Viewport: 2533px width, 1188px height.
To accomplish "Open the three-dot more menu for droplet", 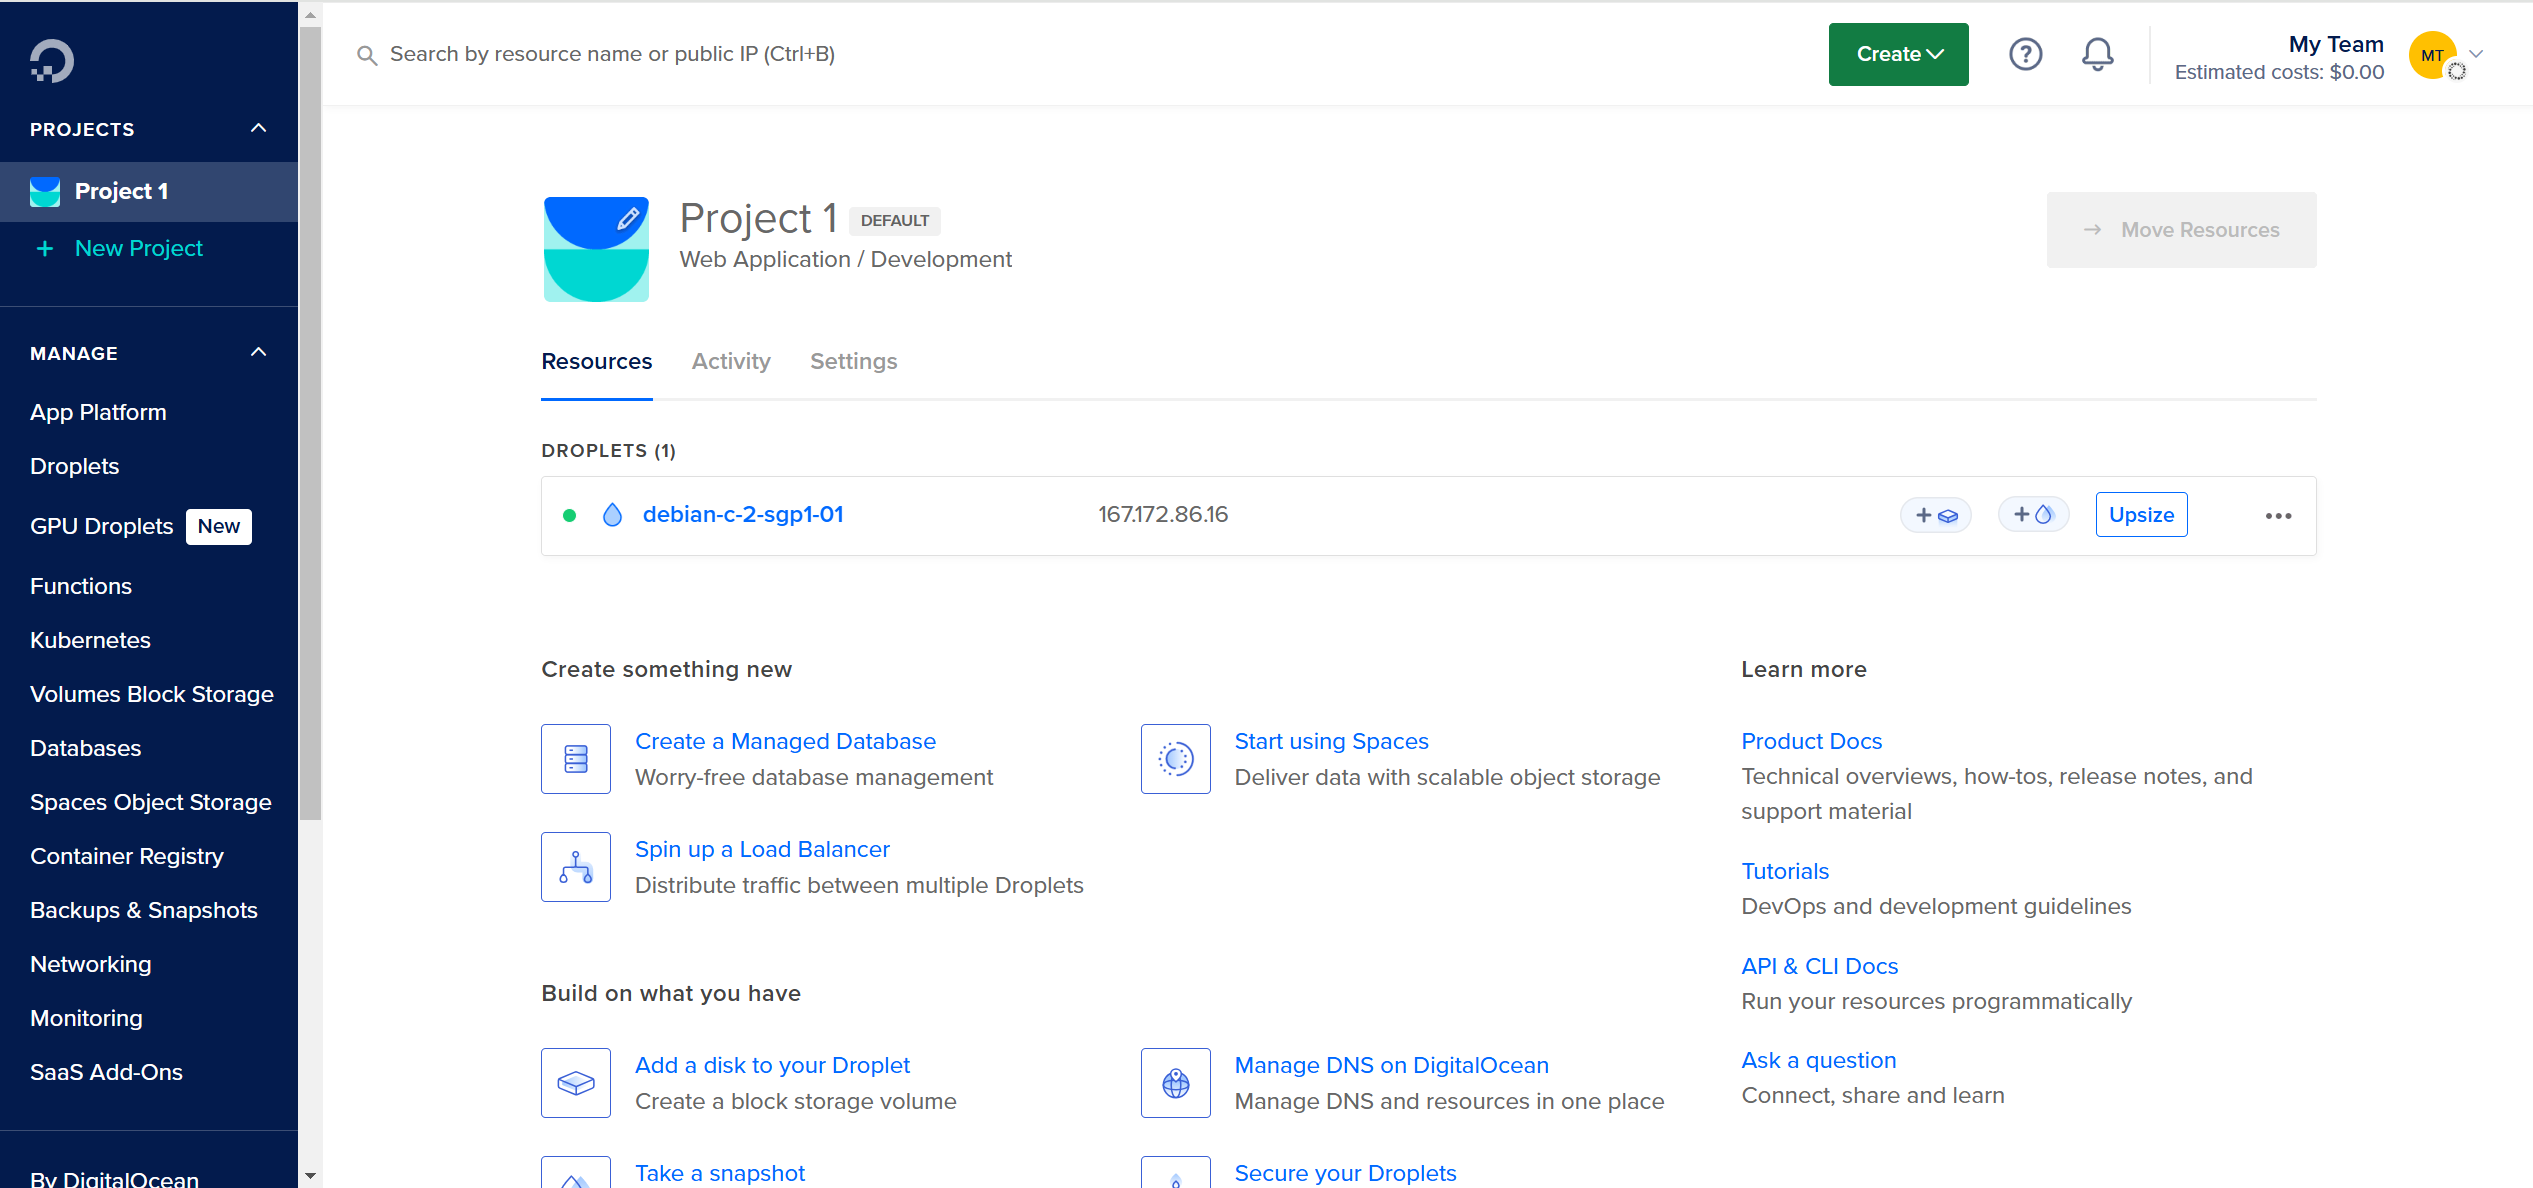I will [2278, 516].
